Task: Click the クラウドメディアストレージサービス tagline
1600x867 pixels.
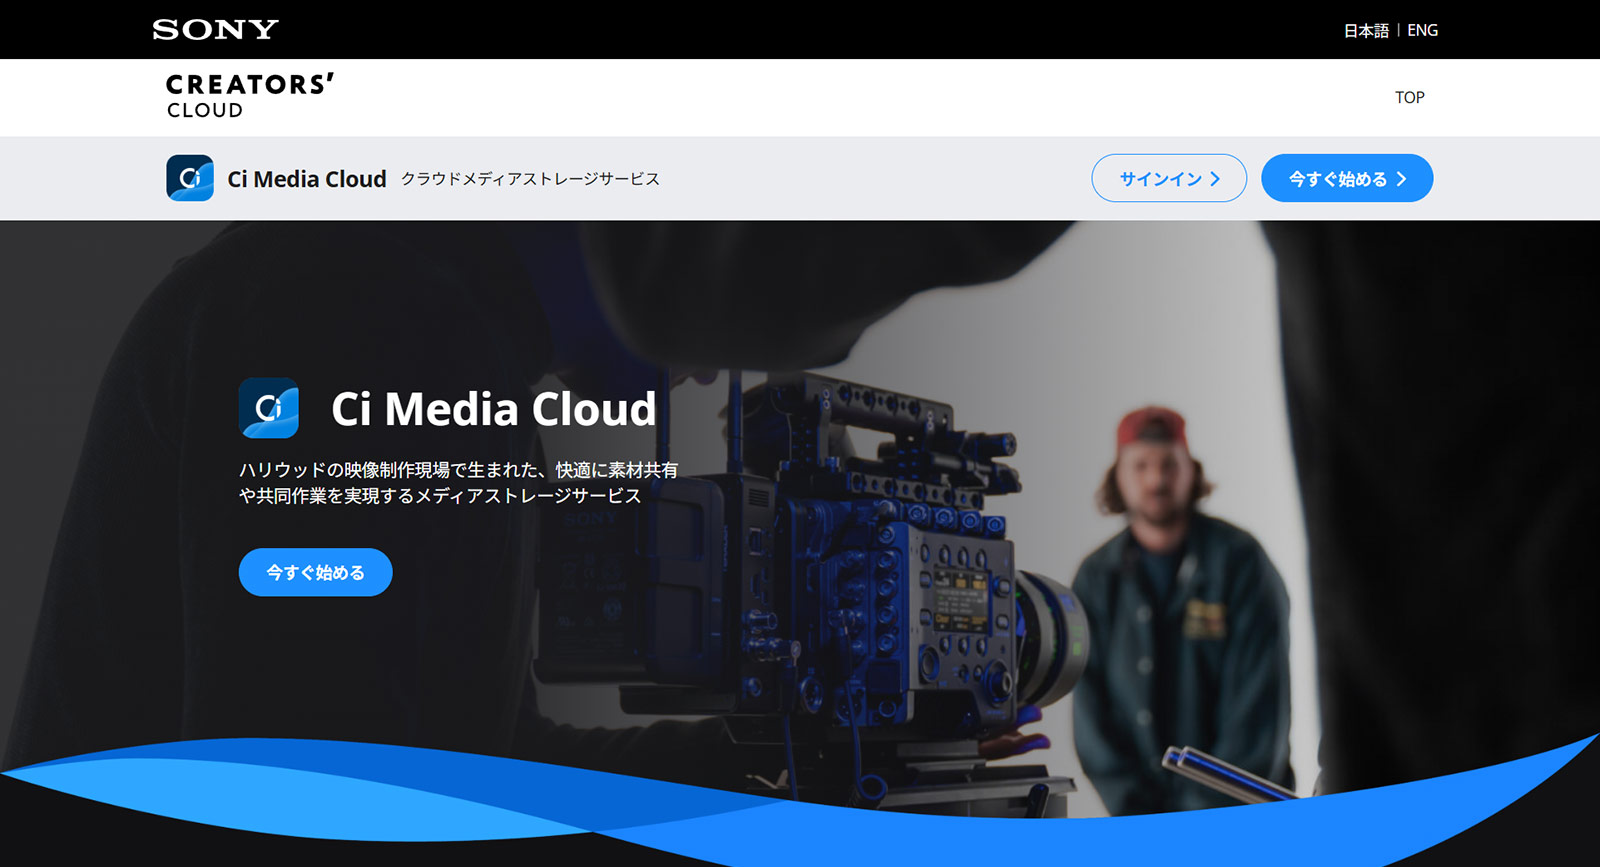Action: [x=530, y=179]
